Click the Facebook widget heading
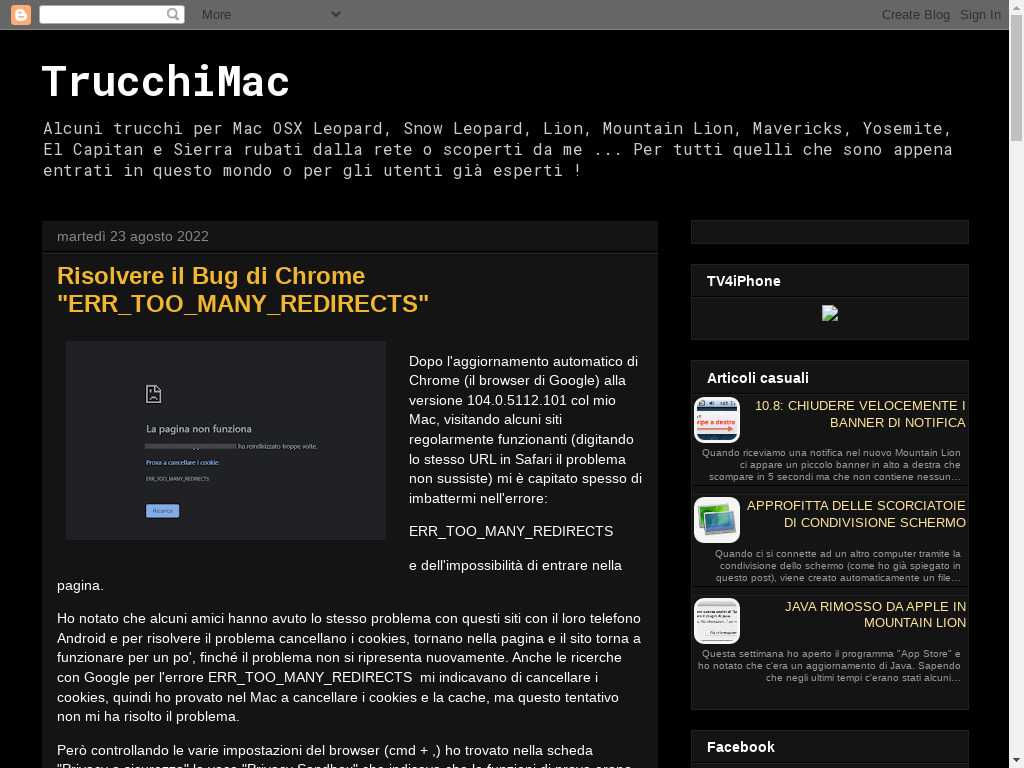 [x=741, y=747]
